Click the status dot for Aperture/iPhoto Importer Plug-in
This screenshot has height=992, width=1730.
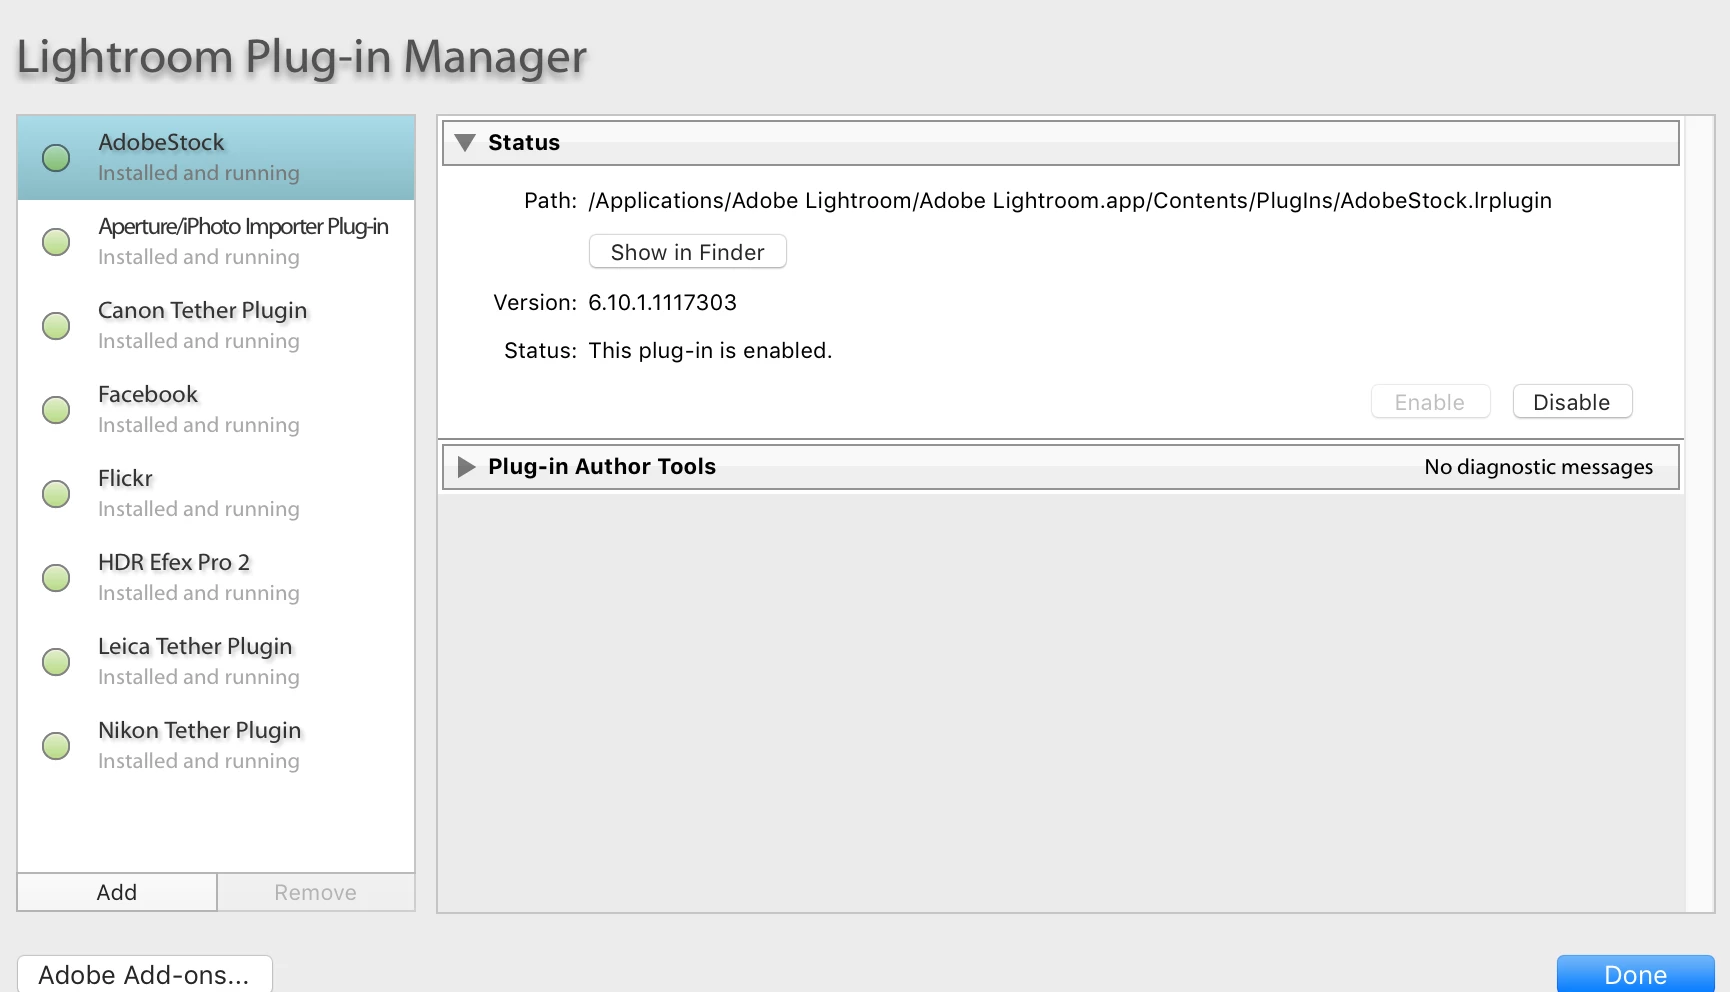pyautogui.click(x=56, y=242)
